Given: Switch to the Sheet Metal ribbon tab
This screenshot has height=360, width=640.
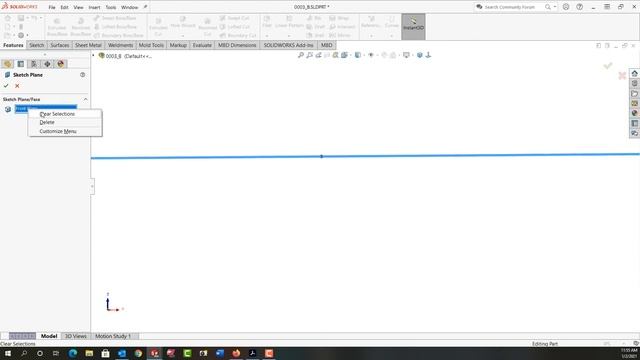Looking at the screenshot, I should 88,45.
